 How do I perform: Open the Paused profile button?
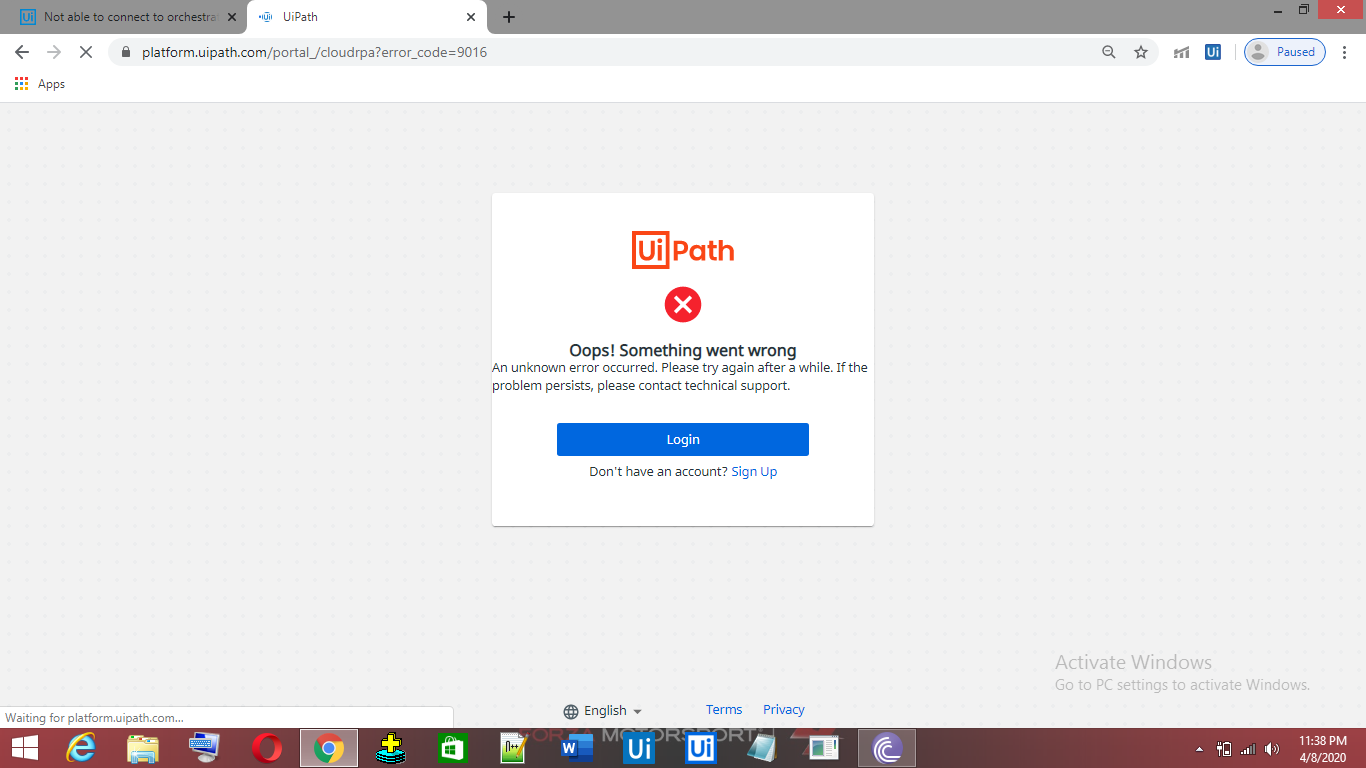tap(1285, 52)
